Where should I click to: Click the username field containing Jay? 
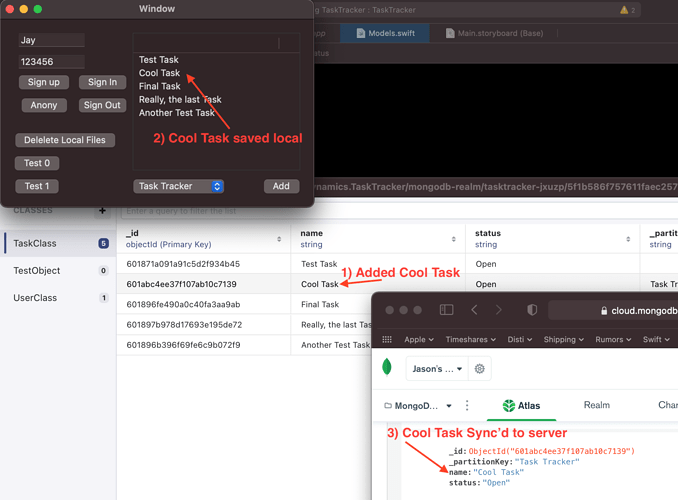click(51, 40)
